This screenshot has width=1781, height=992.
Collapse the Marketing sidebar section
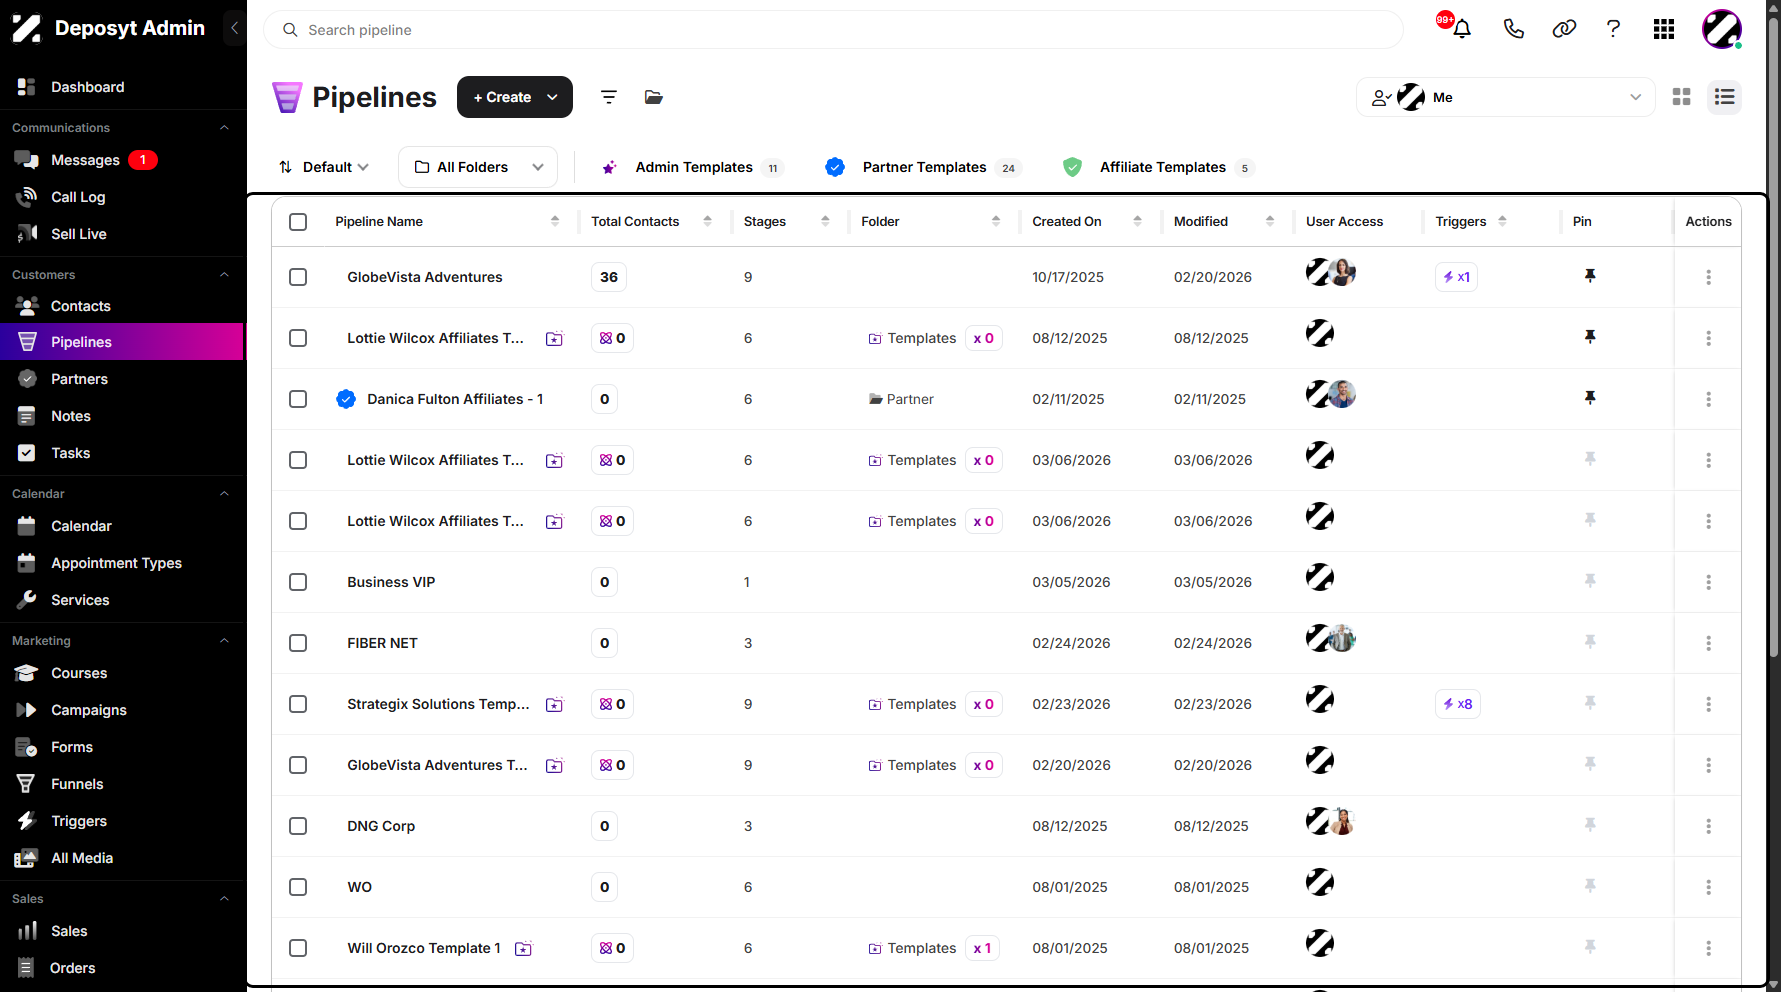pos(224,641)
